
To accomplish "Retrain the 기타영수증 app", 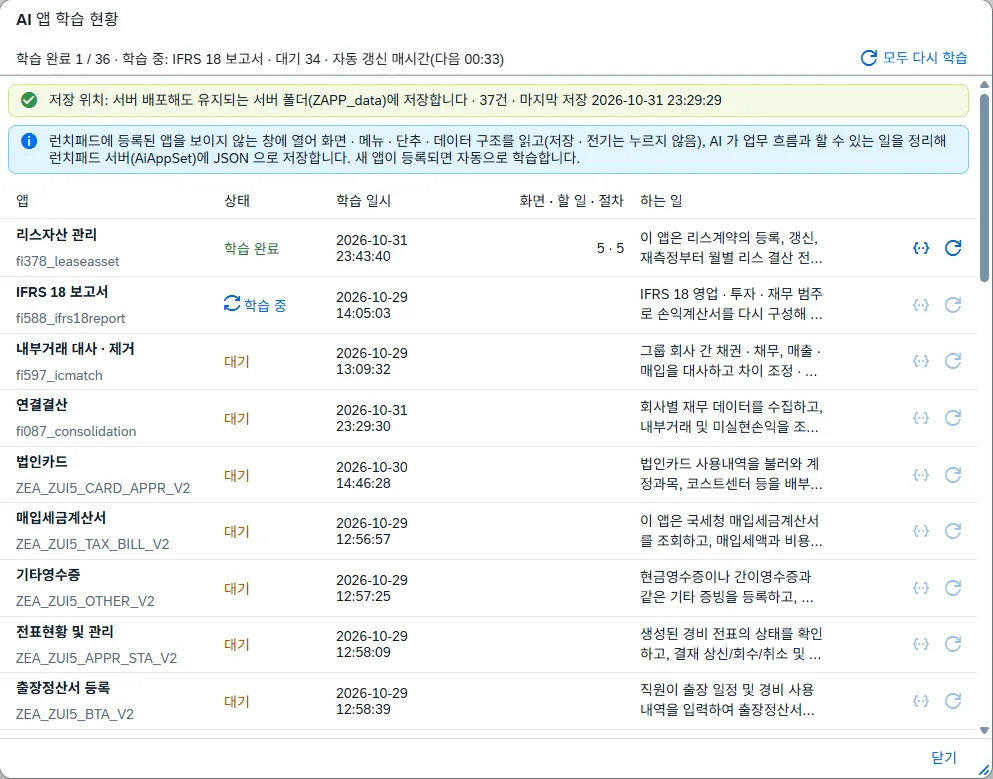I will pyautogui.click(x=953, y=588).
